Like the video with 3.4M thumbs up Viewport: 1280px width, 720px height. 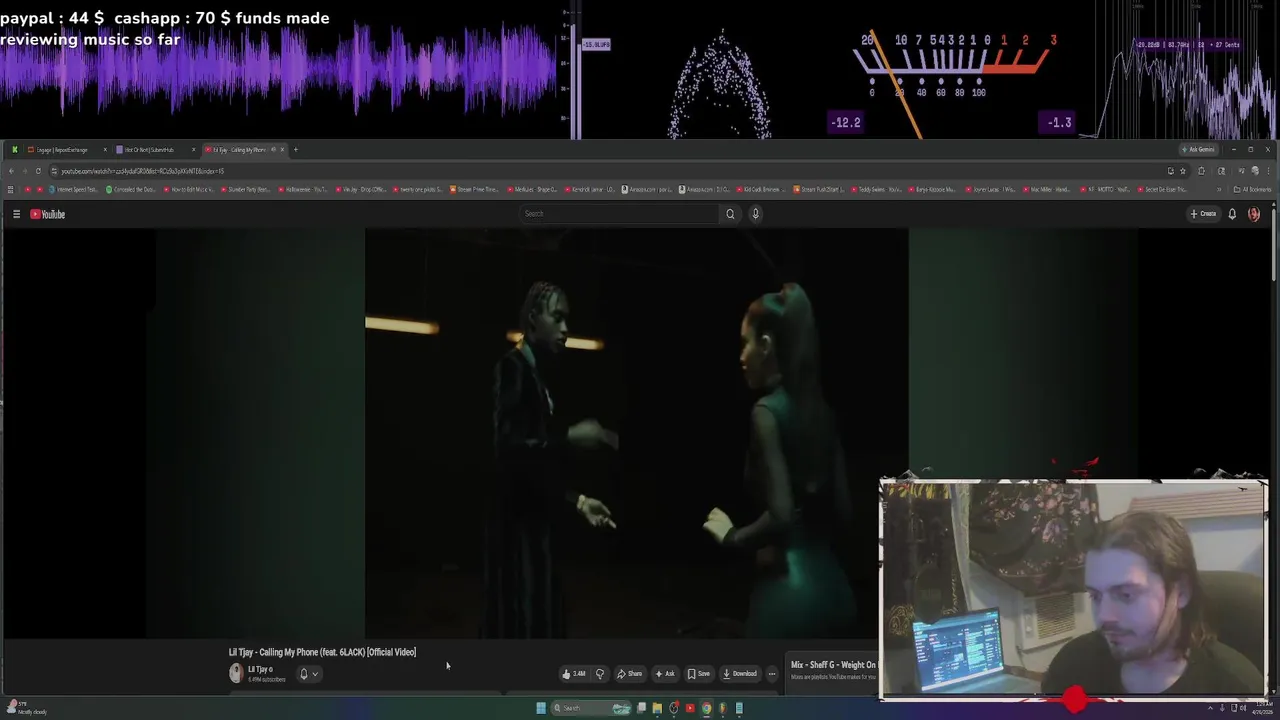[x=574, y=674]
